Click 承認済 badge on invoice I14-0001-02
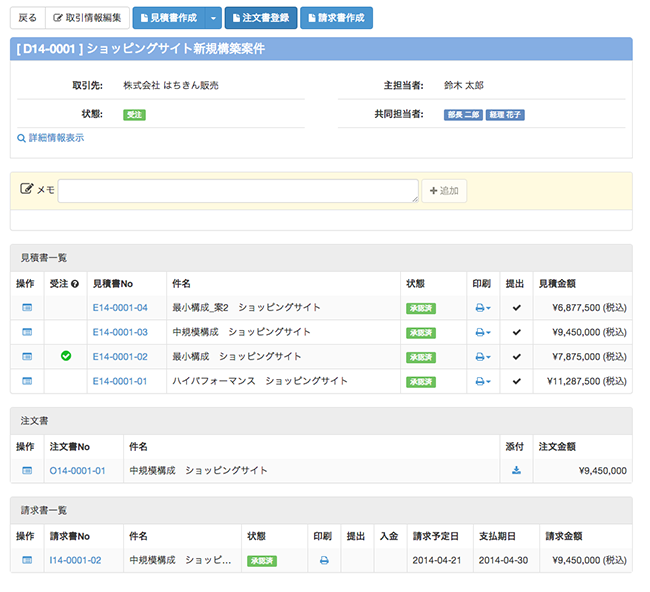 (262, 561)
